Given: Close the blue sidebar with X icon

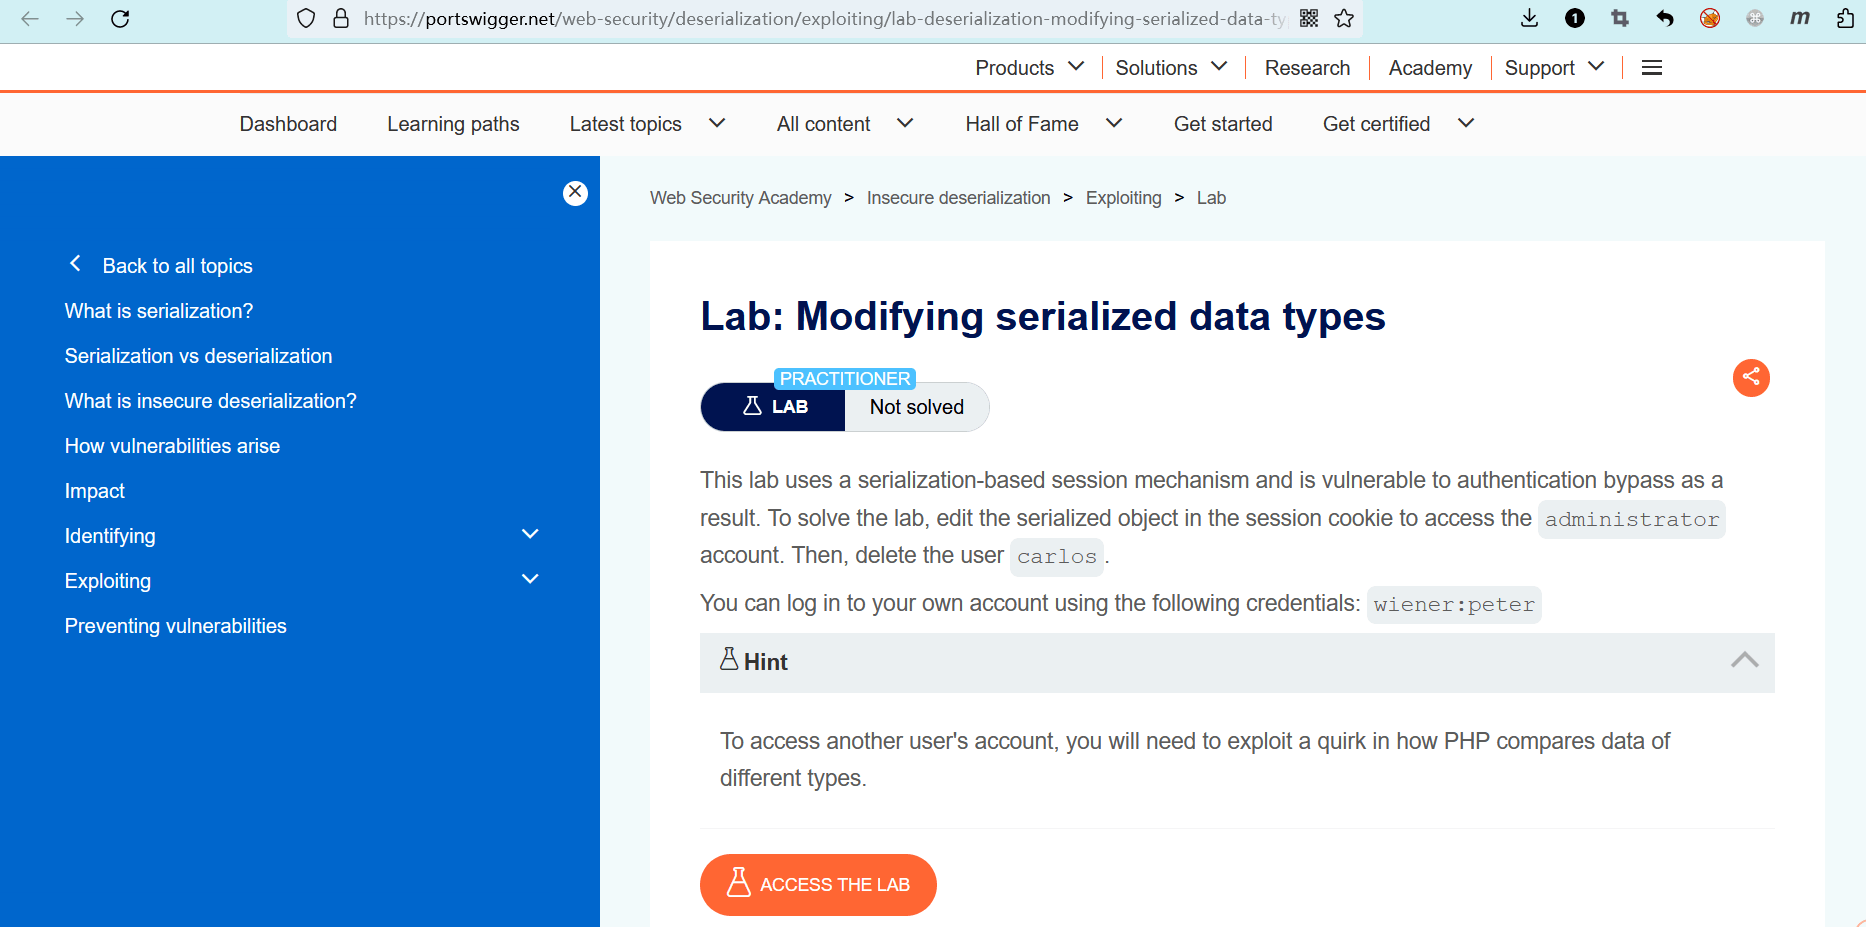Looking at the screenshot, I should pos(575,193).
